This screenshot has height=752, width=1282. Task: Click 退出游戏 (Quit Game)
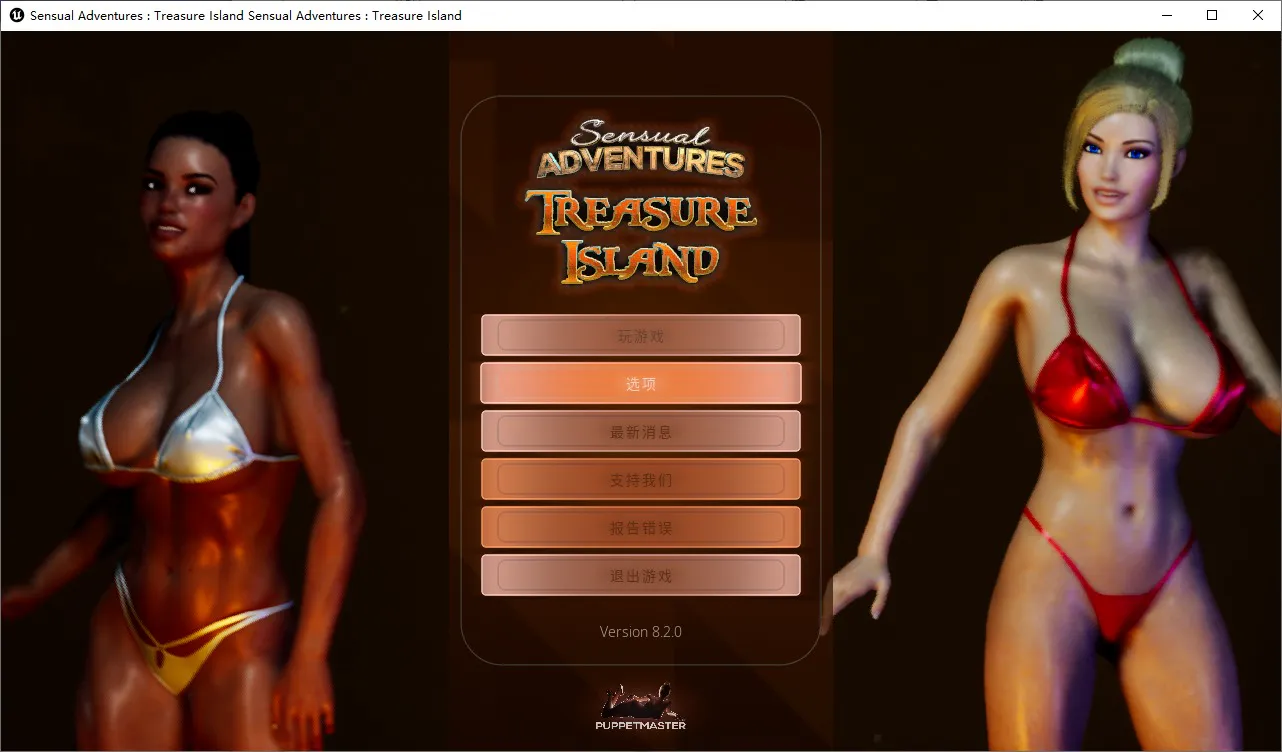point(640,576)
